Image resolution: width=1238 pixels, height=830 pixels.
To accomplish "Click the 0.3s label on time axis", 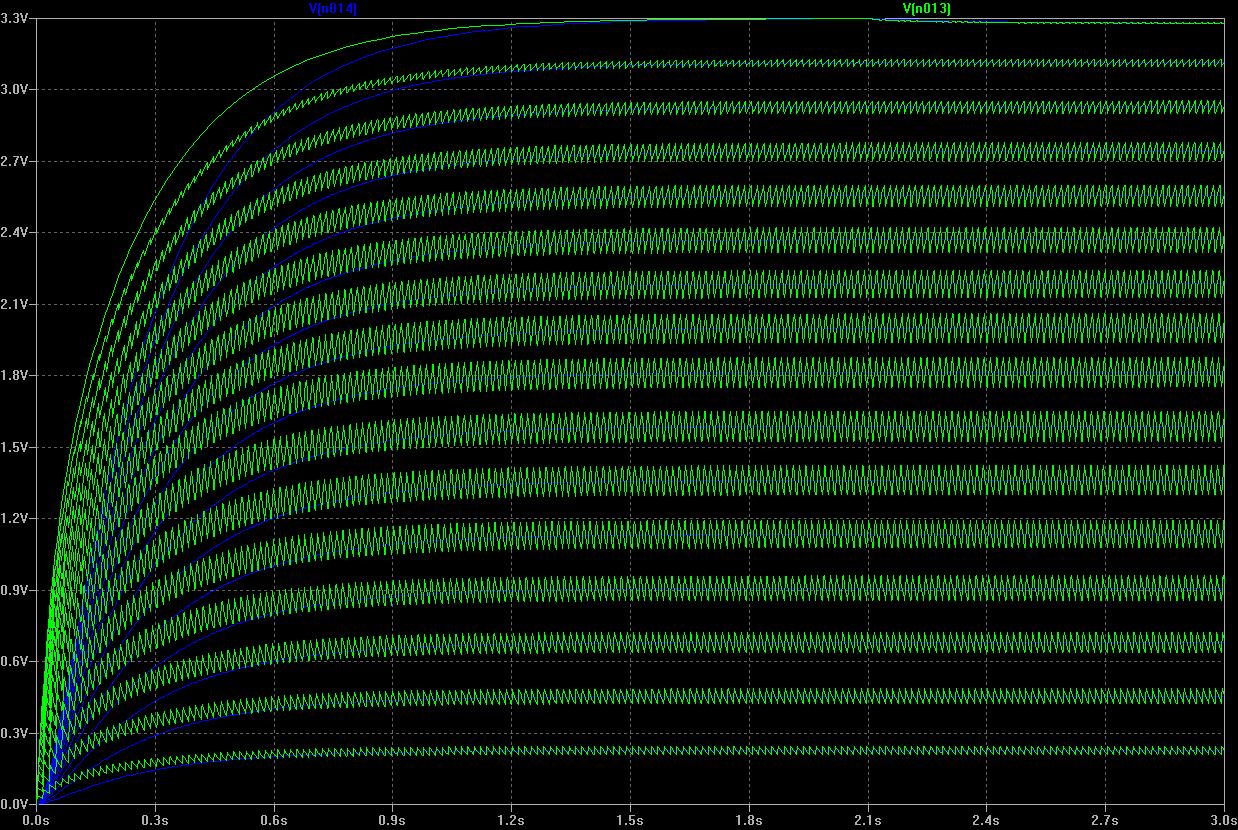I will pyautogui.click(x=155, y=819).
